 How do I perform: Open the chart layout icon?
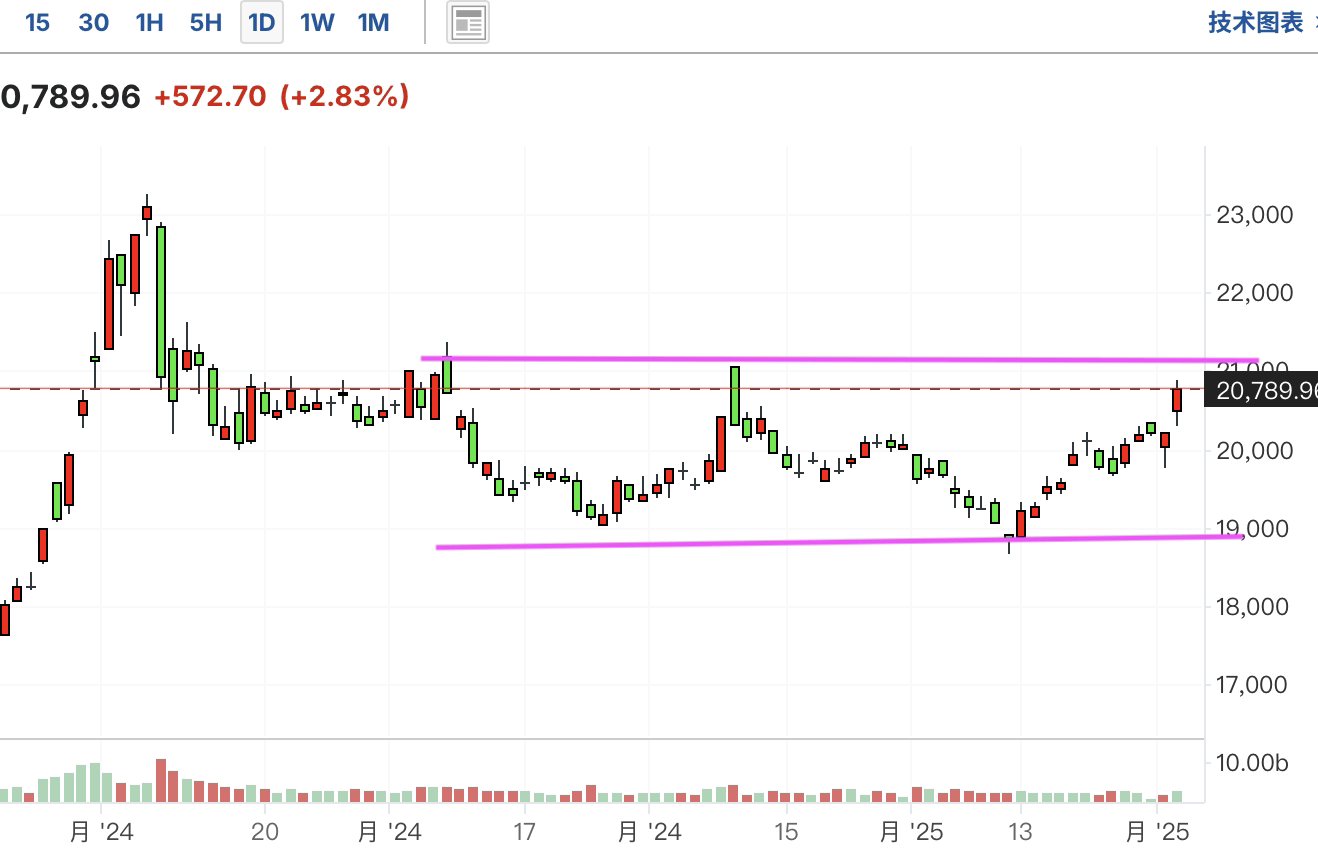coord(467,22)
